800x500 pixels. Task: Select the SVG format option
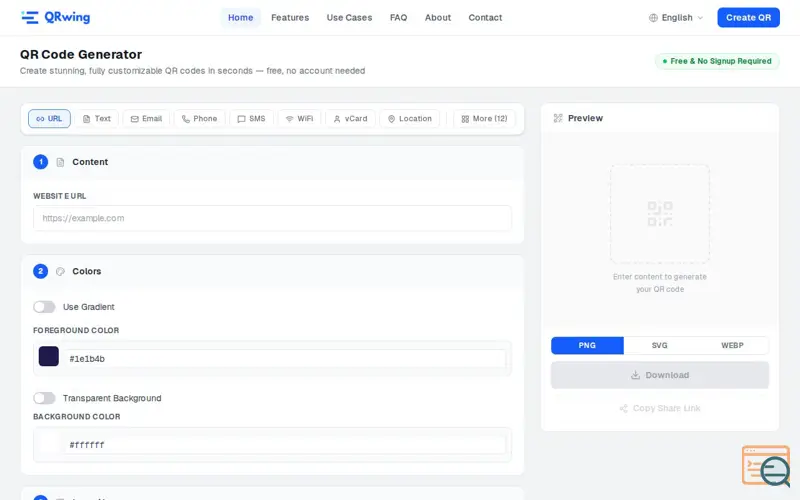coord(660,345)
